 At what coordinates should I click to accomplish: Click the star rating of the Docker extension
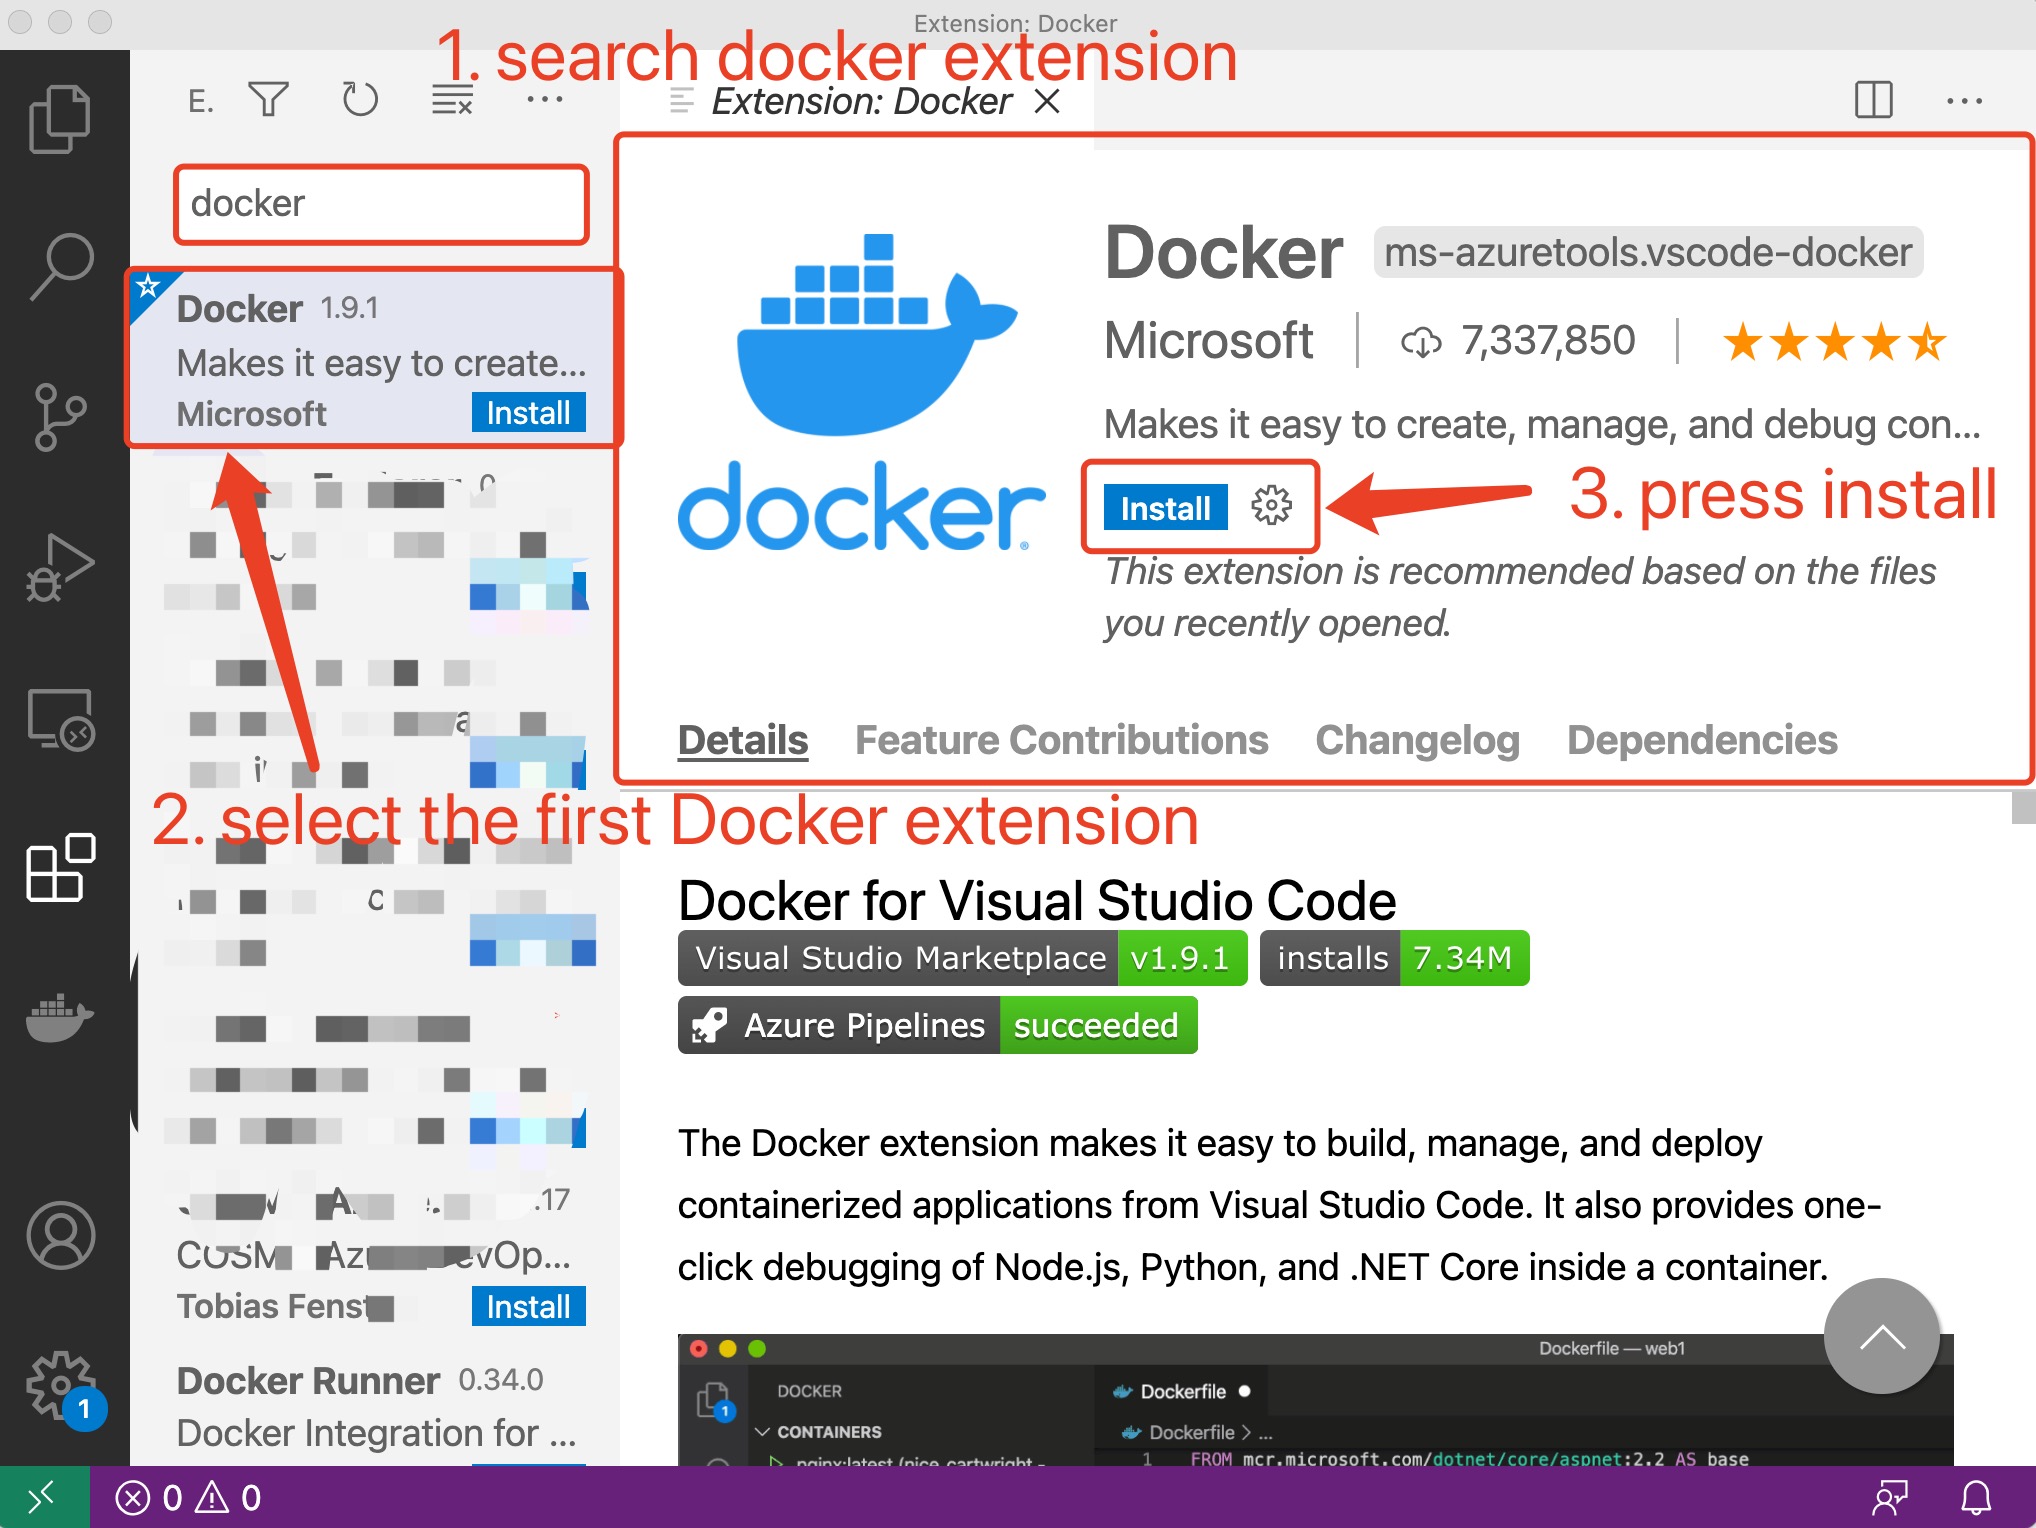tap(1834, 342)
